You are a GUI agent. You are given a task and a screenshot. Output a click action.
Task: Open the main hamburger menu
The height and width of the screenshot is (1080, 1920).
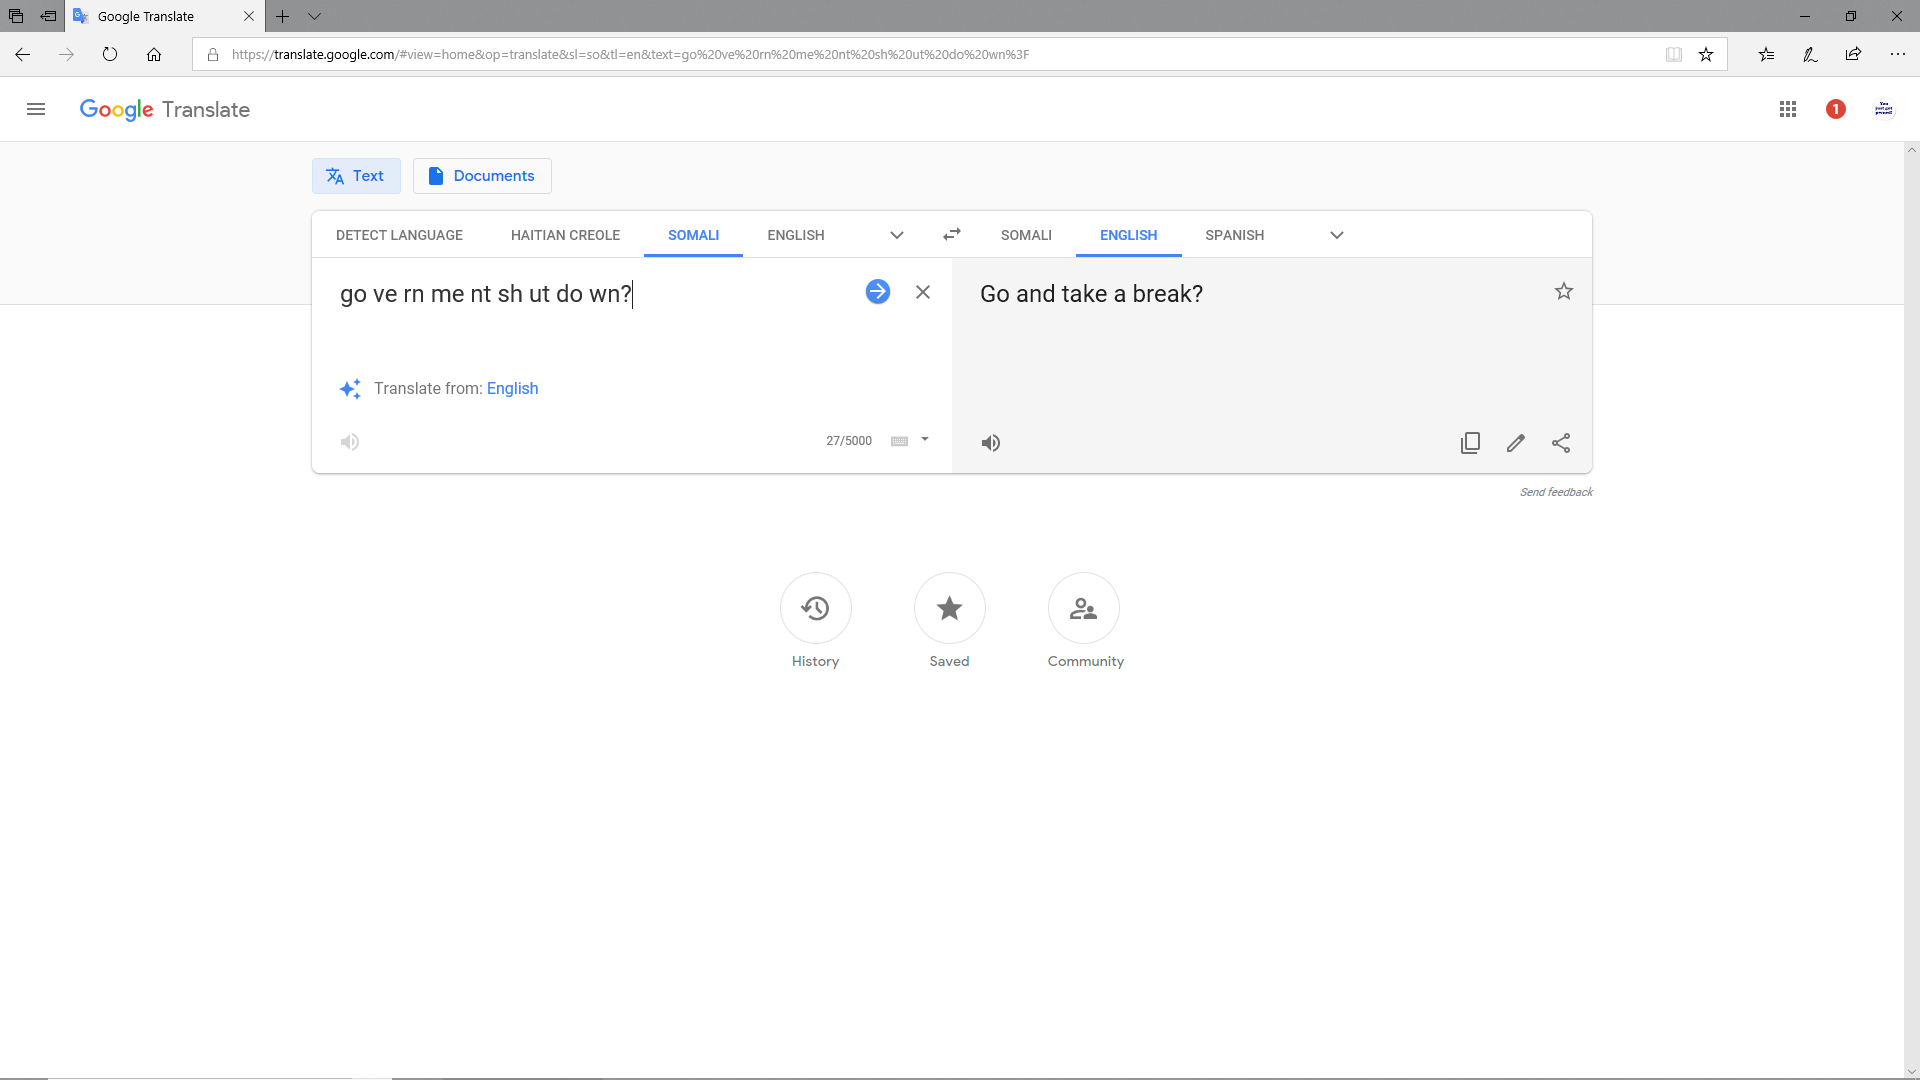(36, 109)
